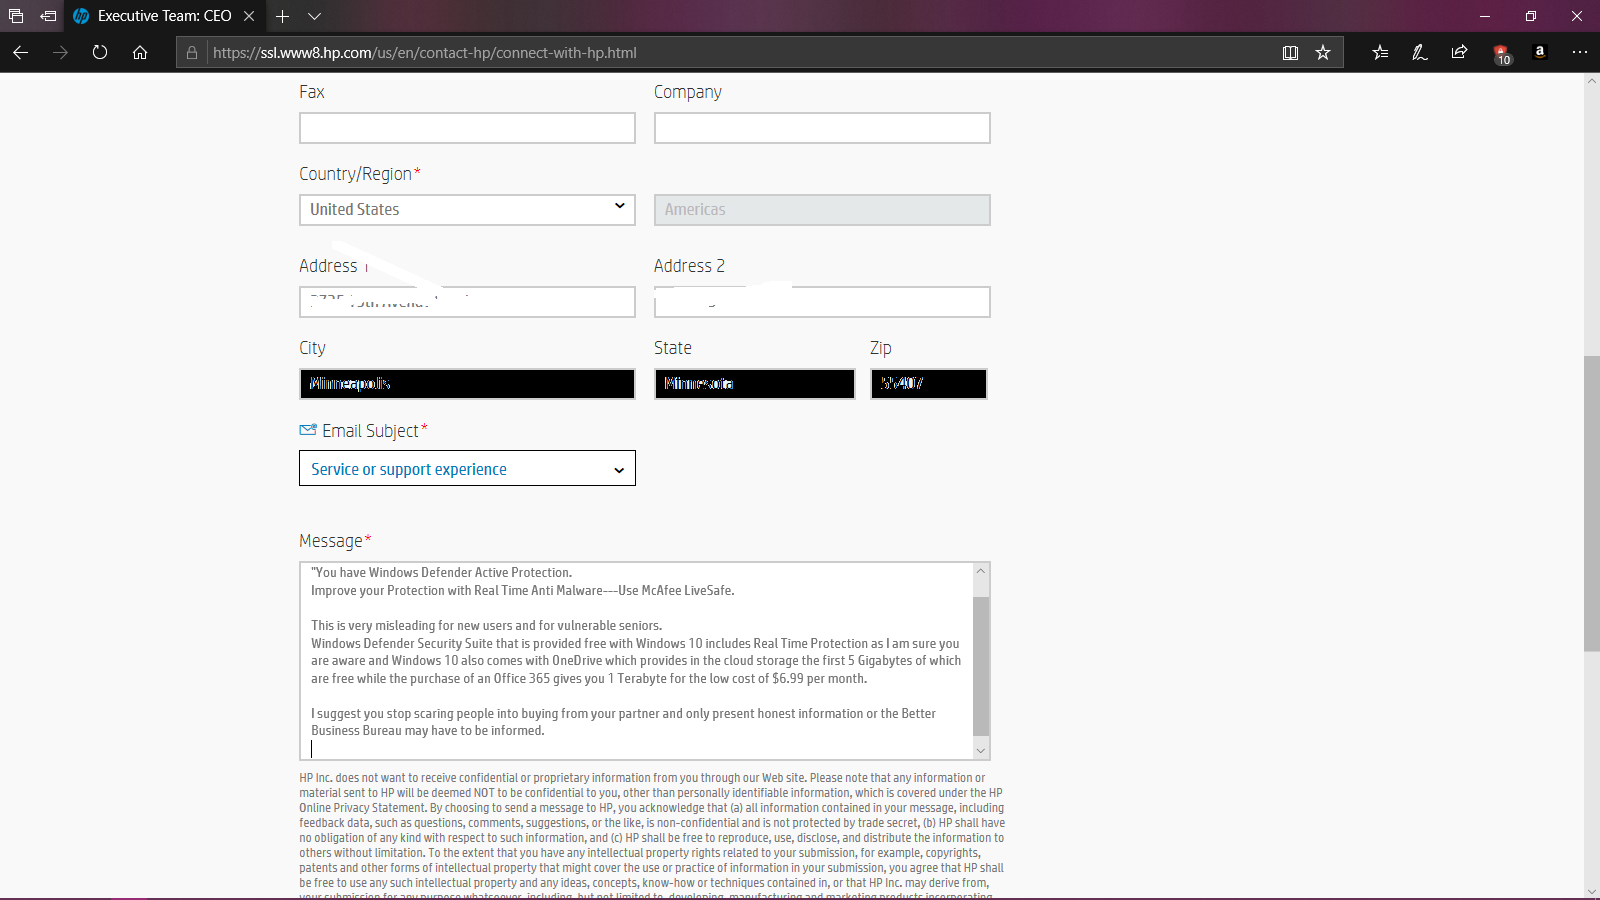The image size is (1600, 900).
Task: Open a new tab with plus button
Action: pyautogui.click(x=283, y=16)
